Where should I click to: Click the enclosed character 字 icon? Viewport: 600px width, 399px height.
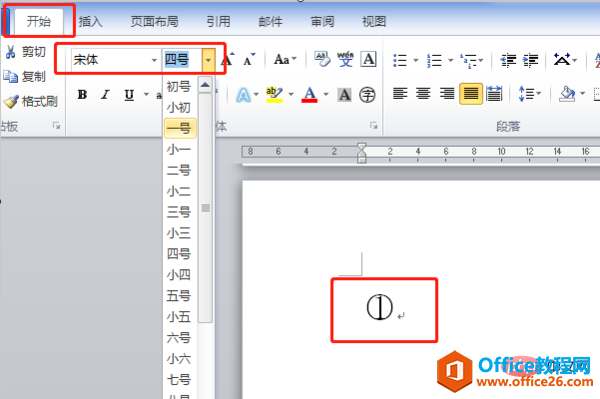367,94
